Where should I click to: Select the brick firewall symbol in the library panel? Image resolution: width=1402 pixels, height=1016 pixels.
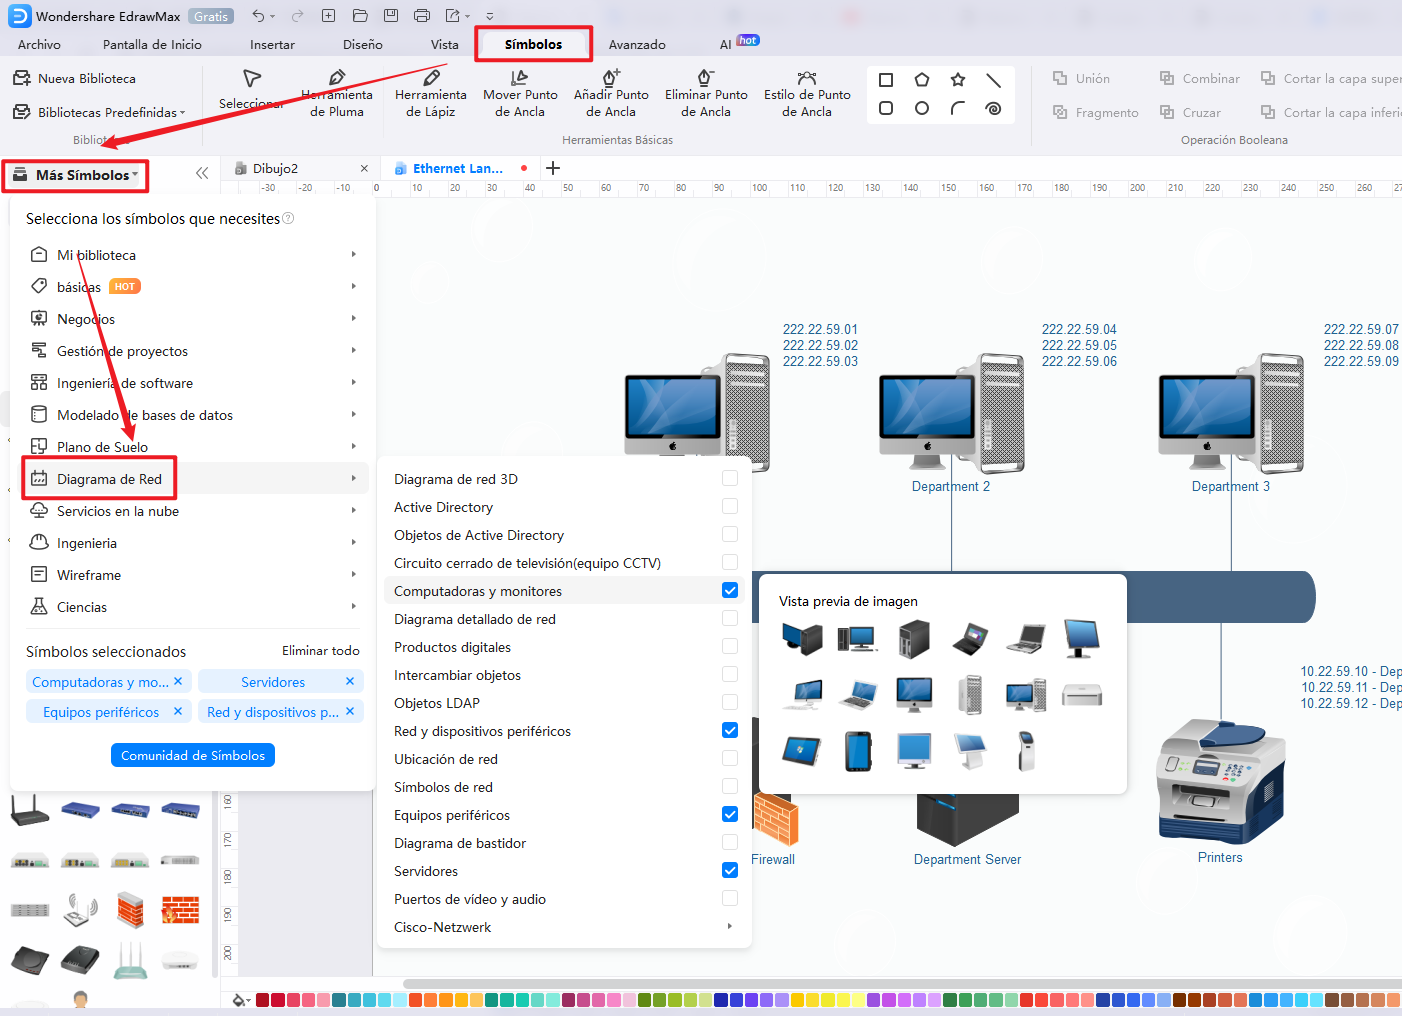(131, 911)
